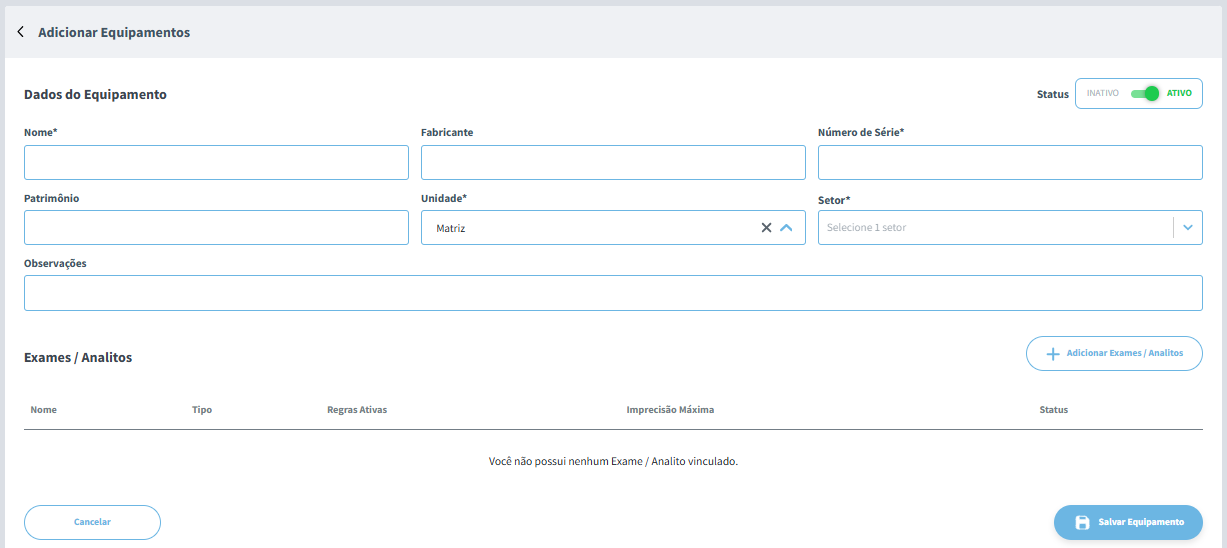1227x548 pixels.
Task: Click the Exames / Analitos section heading
Action: [x=78, y=357]
